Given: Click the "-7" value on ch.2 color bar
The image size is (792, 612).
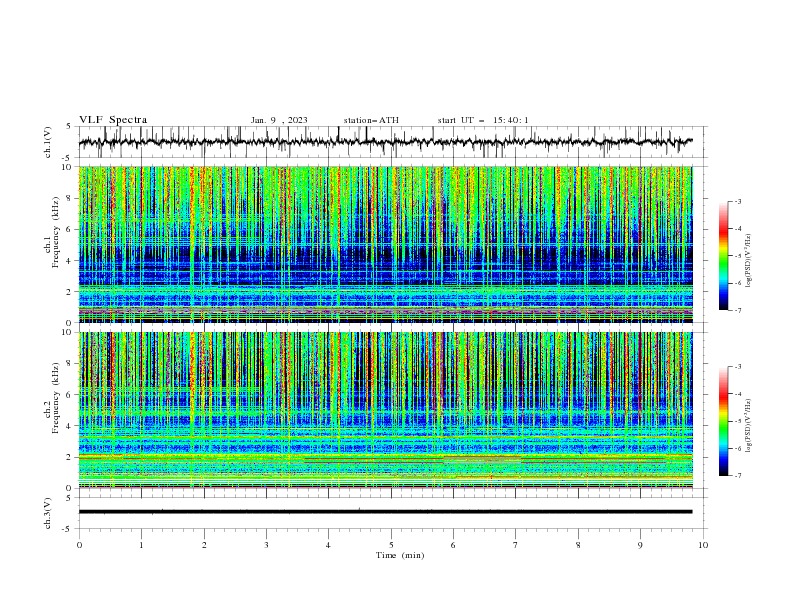Looking at the screenshot, I should click(x=737, y=475).
